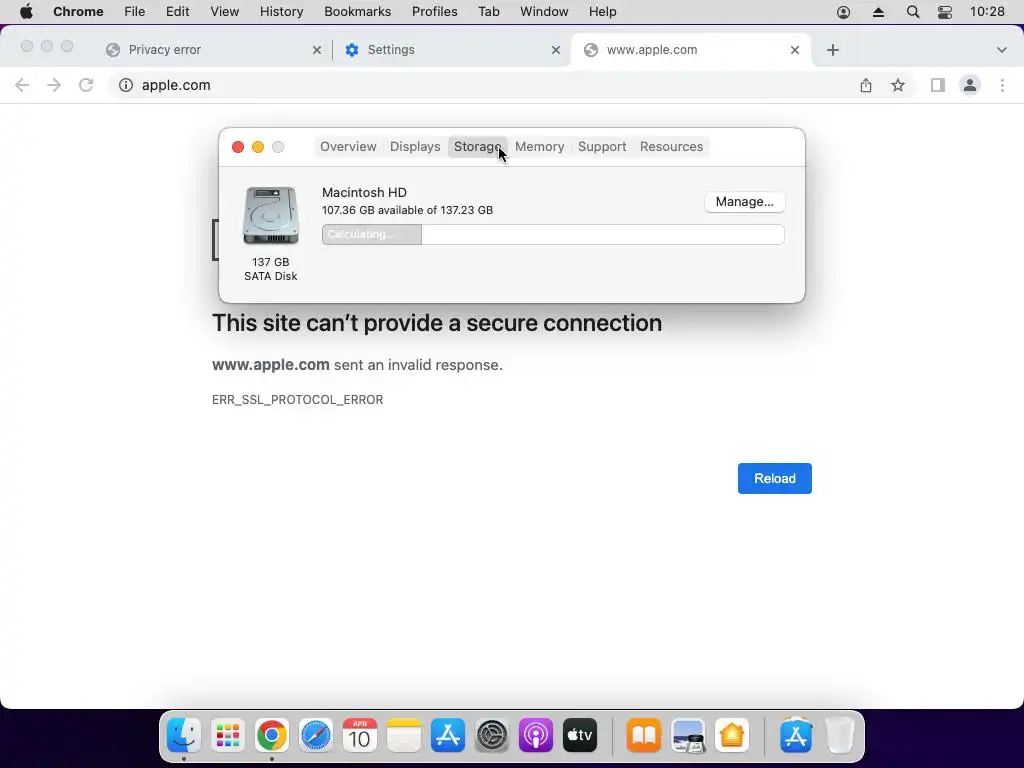Close the Settings tab

(556, 50)
